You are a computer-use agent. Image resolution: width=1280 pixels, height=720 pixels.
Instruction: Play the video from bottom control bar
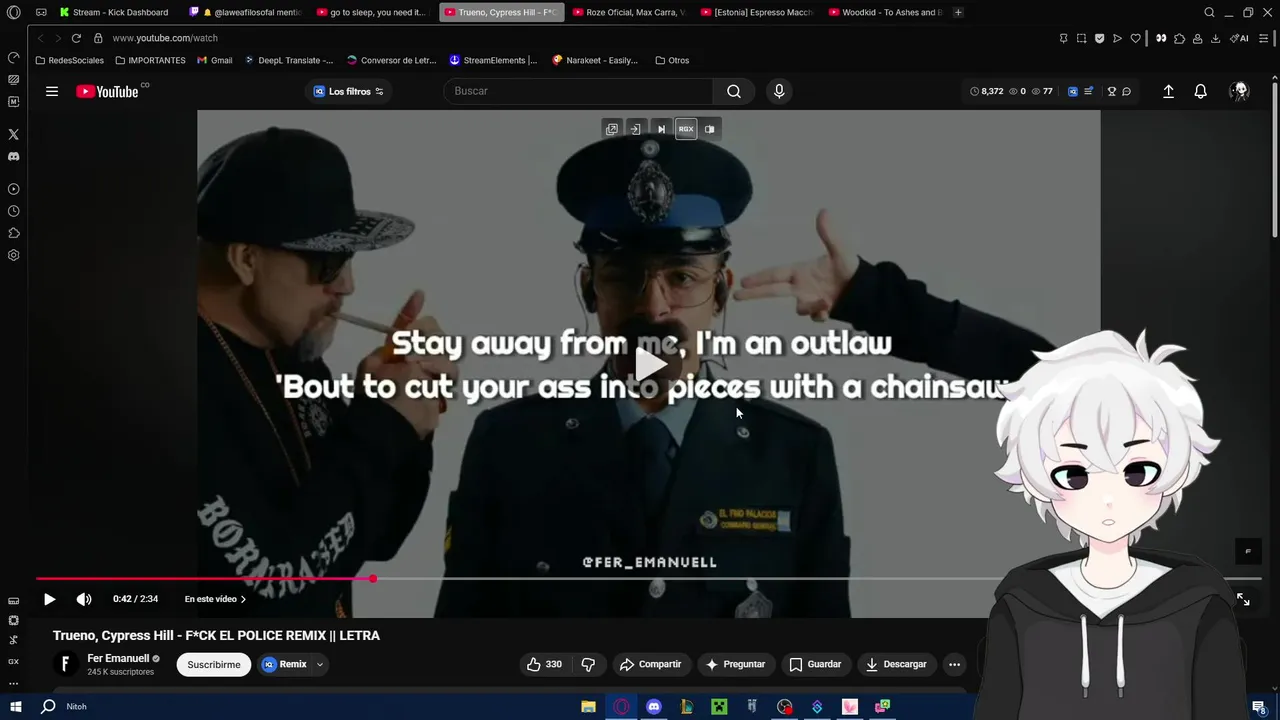49,599
